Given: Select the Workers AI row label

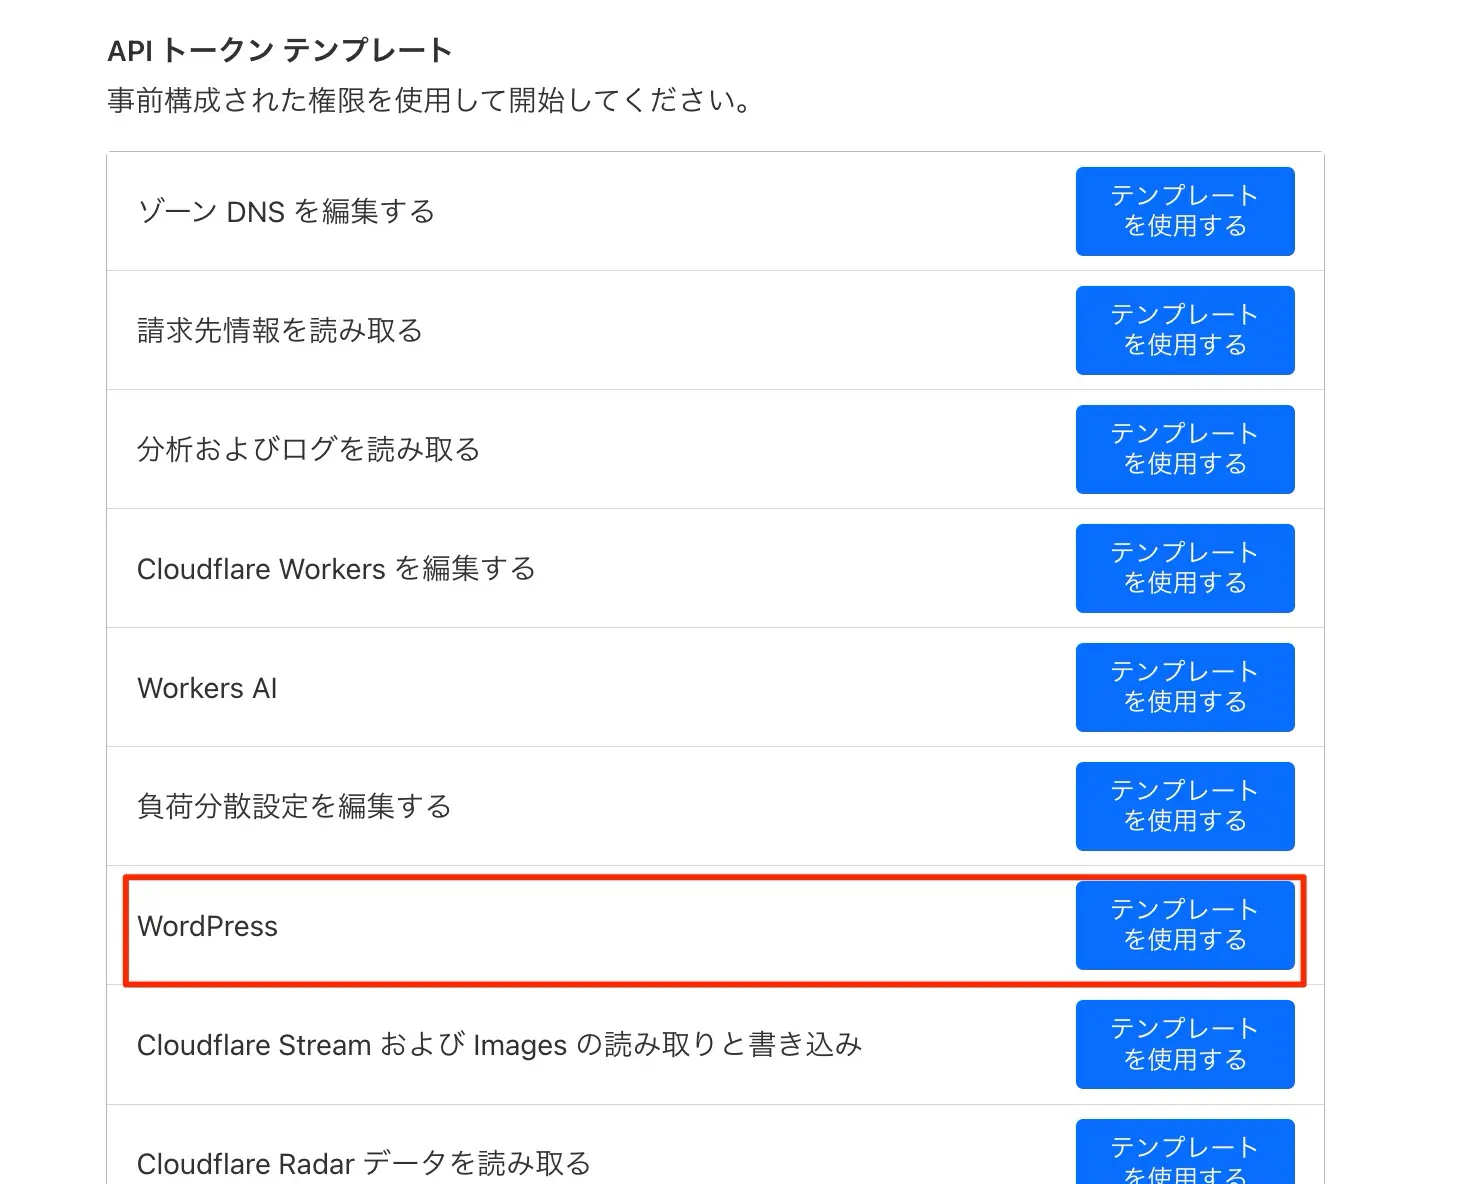Looking at the screenshot, I should click(x=207, y=688).
